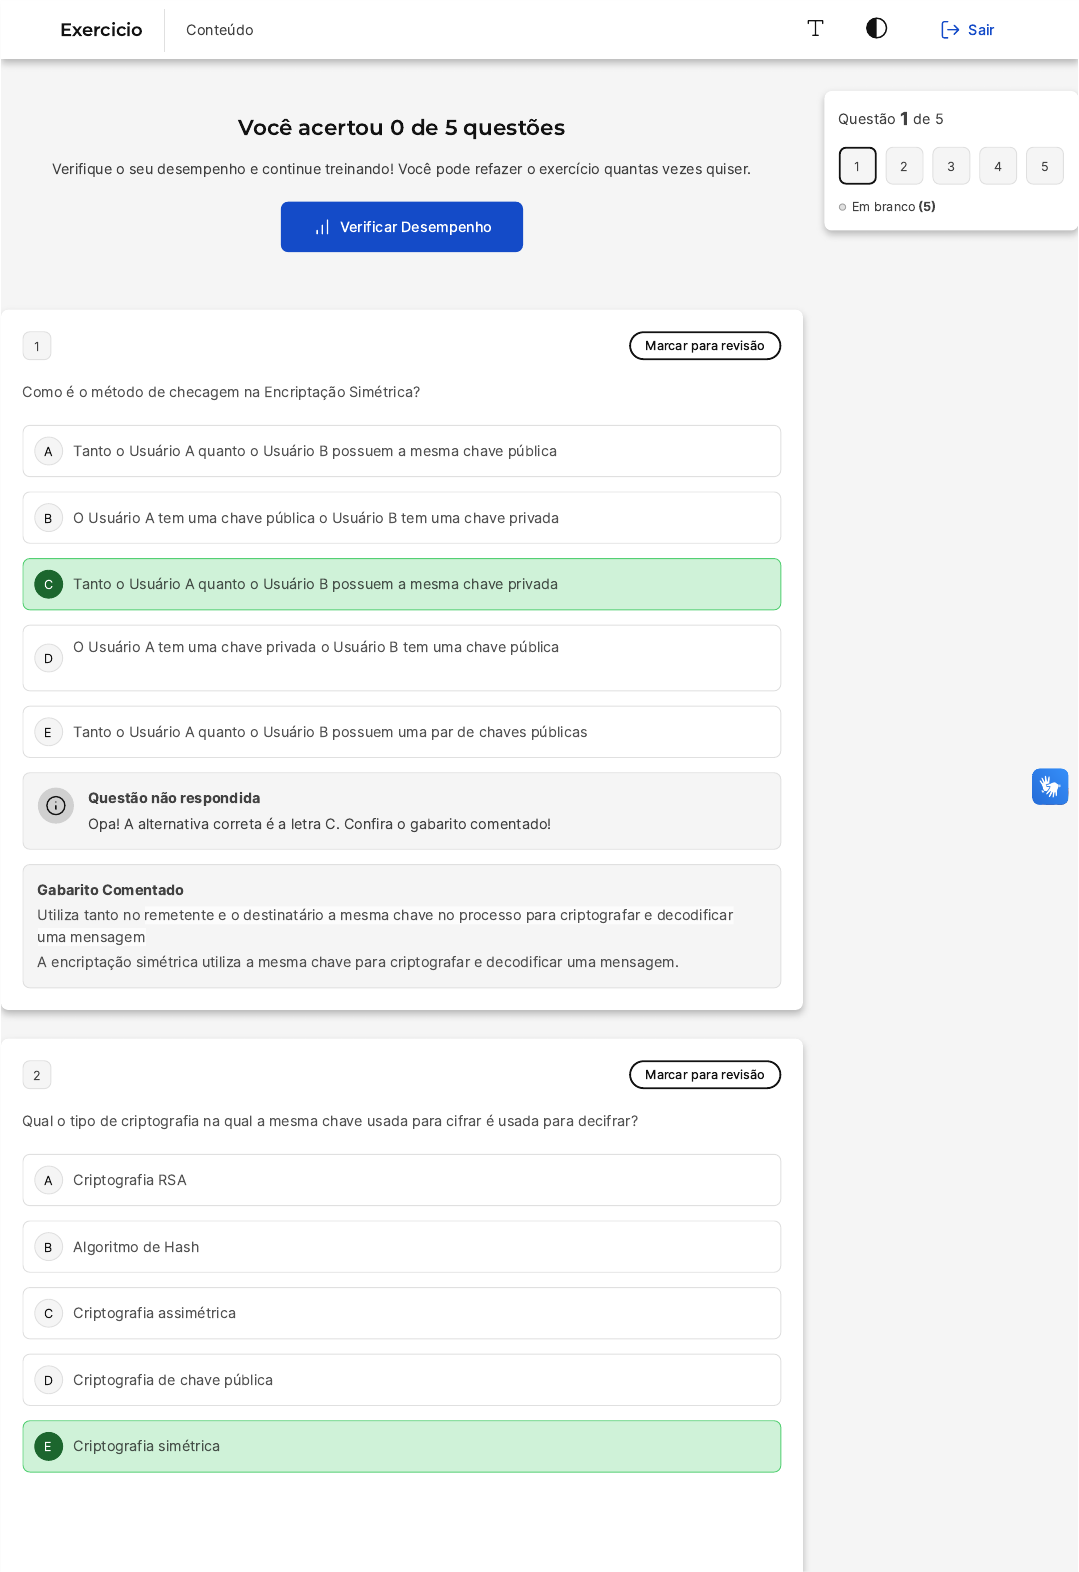Screen dimensions: 1079x1572
Task: Select question 5 in the navigator panel
Action: tap(1044, 166)
